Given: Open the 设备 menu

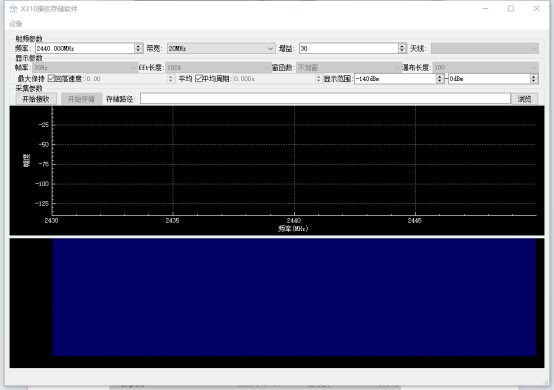Looking at the screenshot, I should (16, 24).
